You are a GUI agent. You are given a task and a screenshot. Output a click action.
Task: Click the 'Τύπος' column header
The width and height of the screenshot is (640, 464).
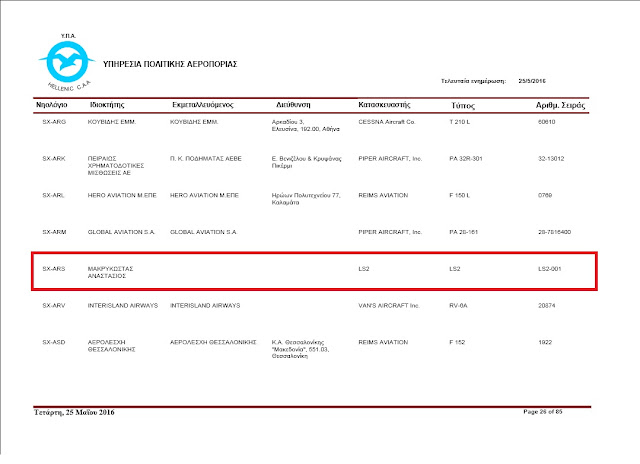click(463, 106)
